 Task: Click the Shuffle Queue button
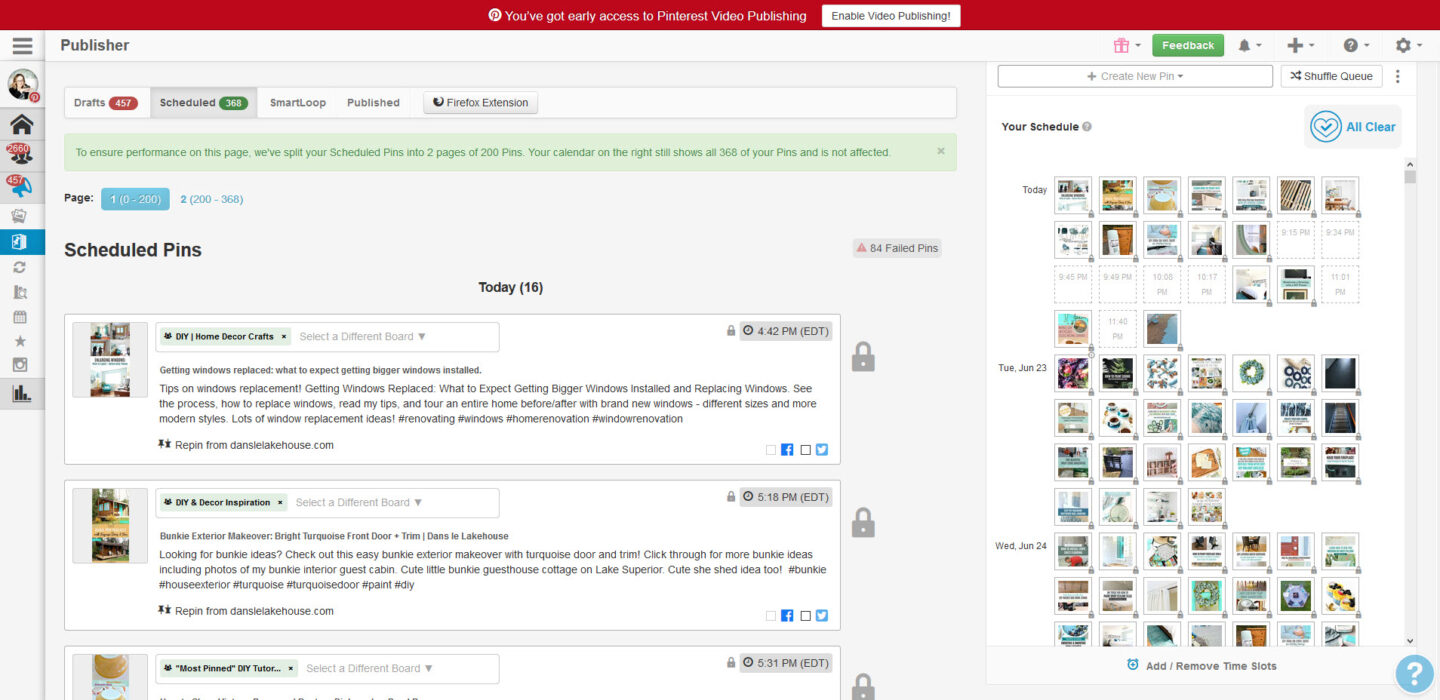(x=1331, y=76)
